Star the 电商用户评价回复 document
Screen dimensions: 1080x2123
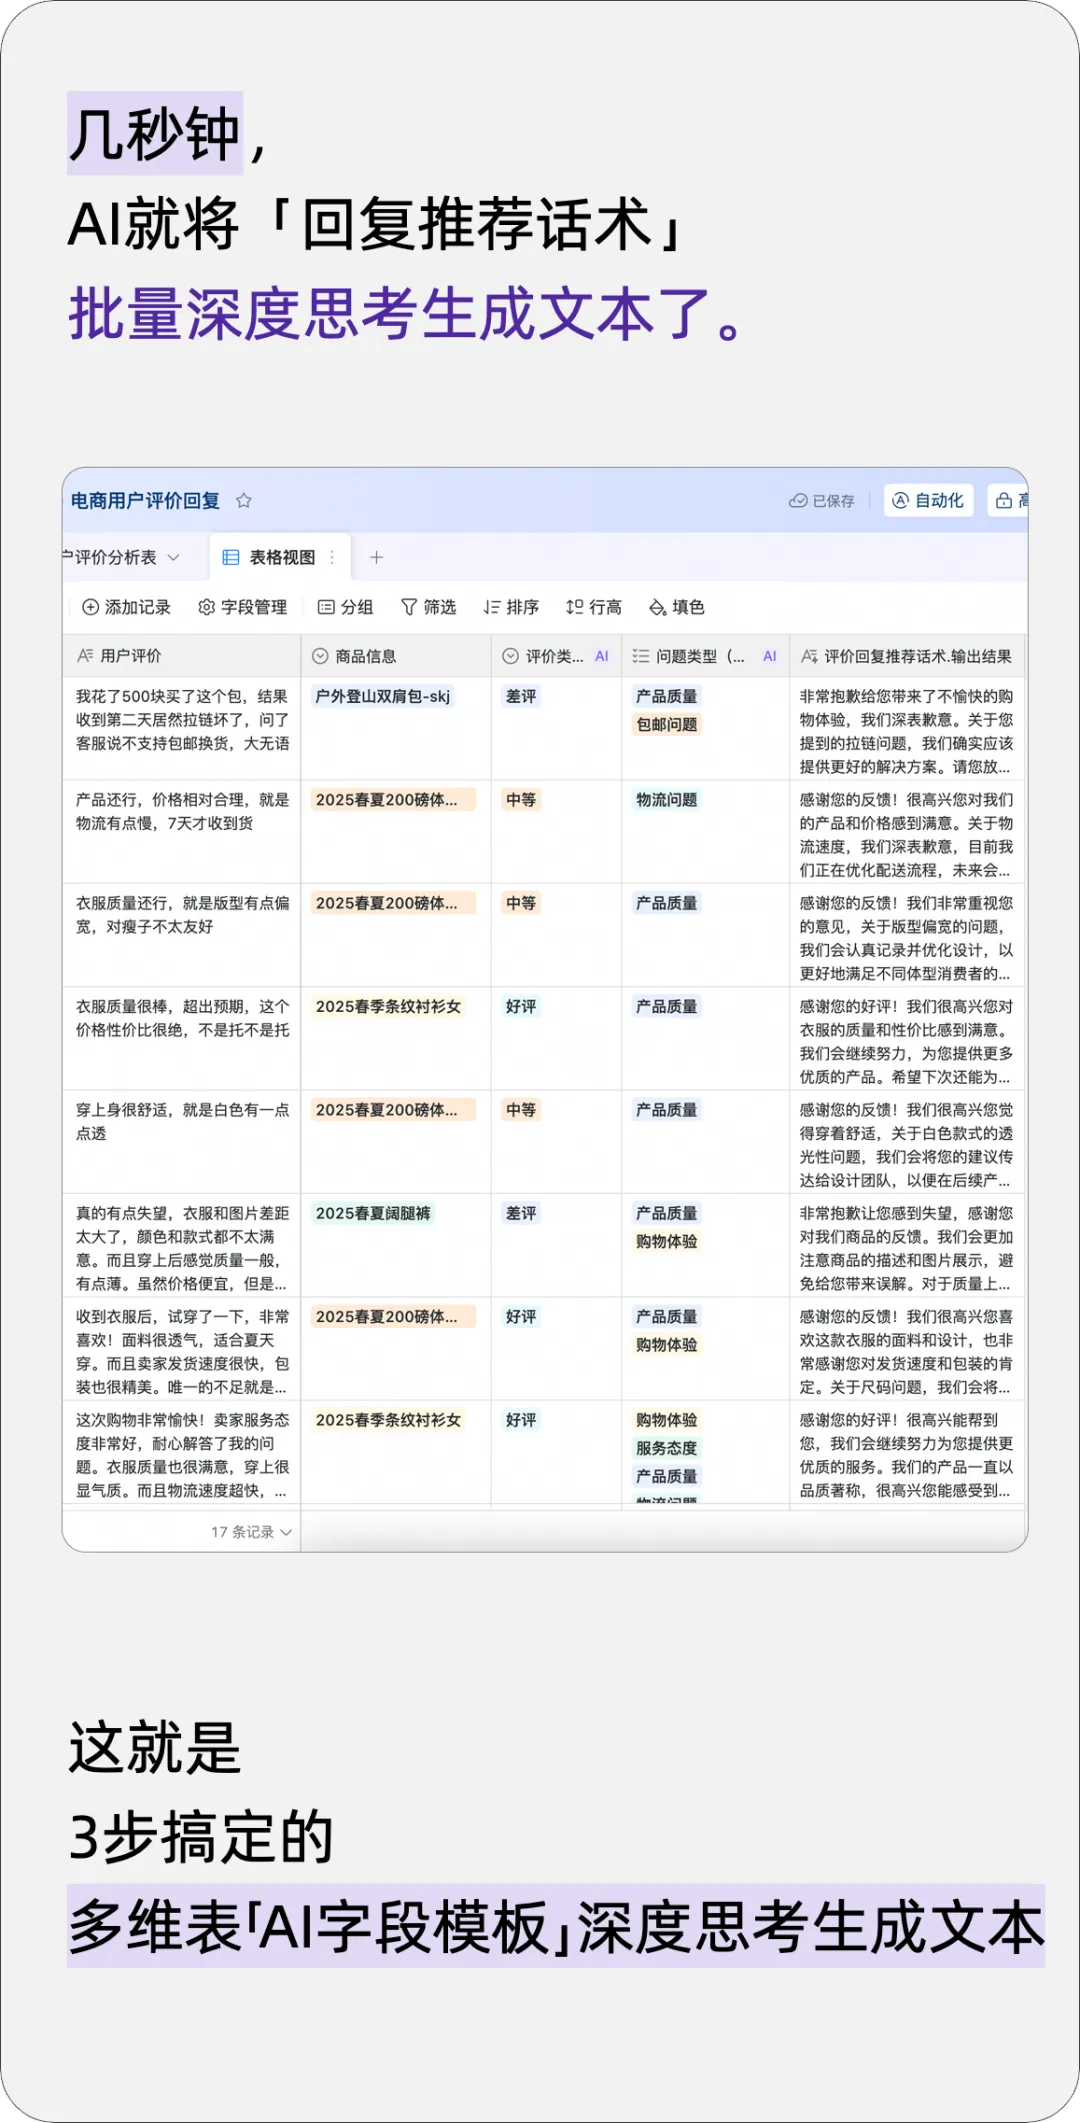(x=244, y=501)
